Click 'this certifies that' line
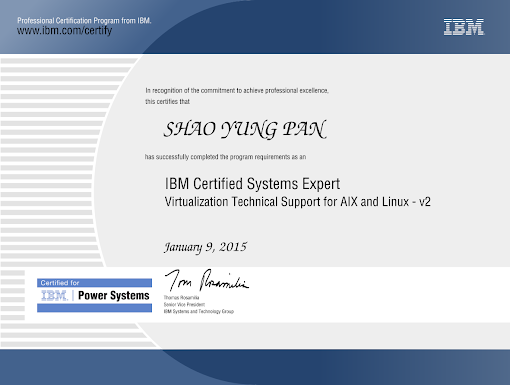 click(167, 102)
